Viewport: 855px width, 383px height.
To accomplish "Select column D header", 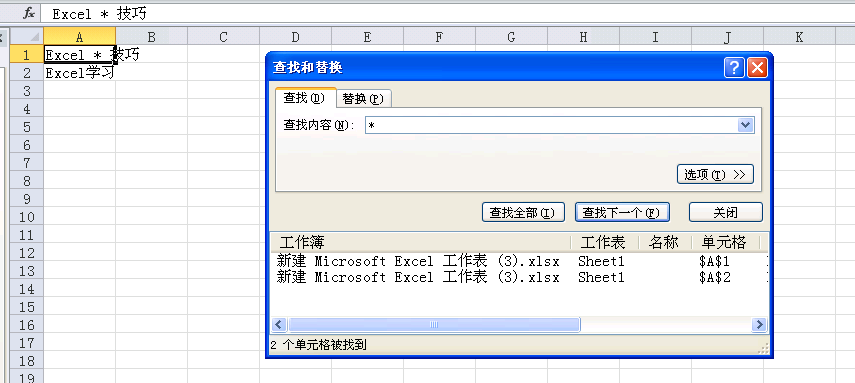I will (295, 37).
